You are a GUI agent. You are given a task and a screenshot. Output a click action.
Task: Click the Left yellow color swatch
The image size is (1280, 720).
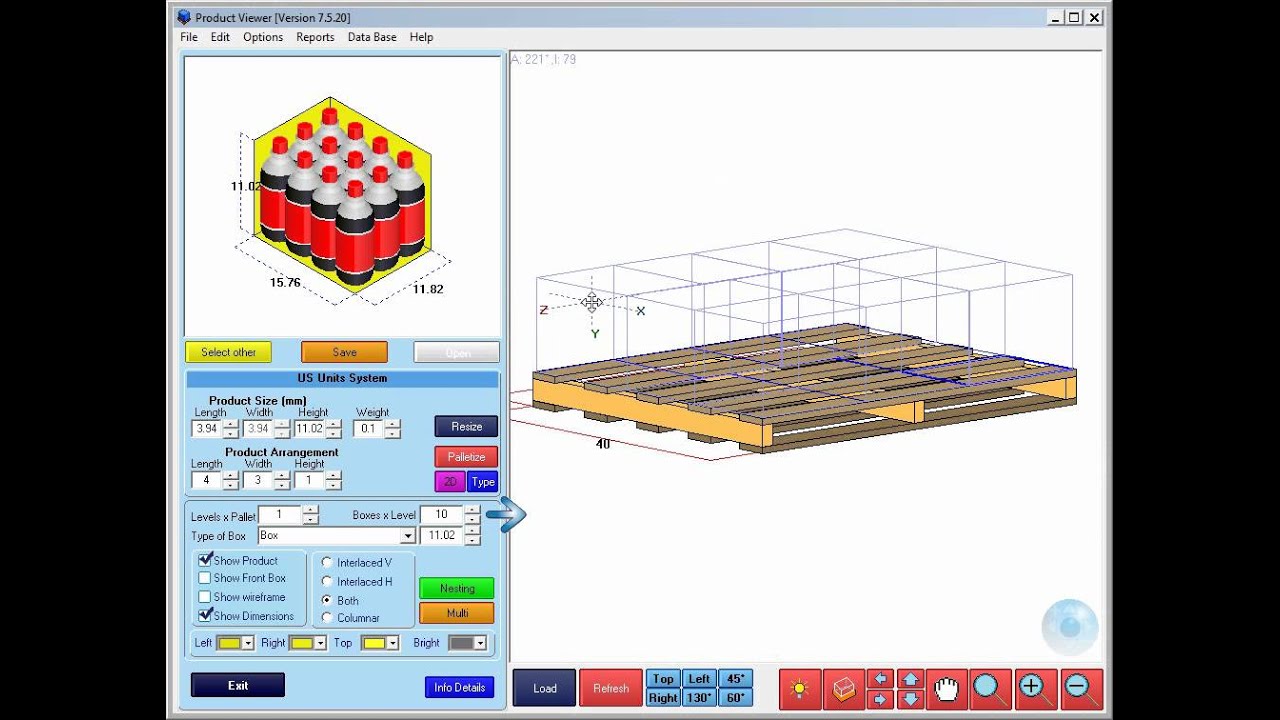click(229, 643)
